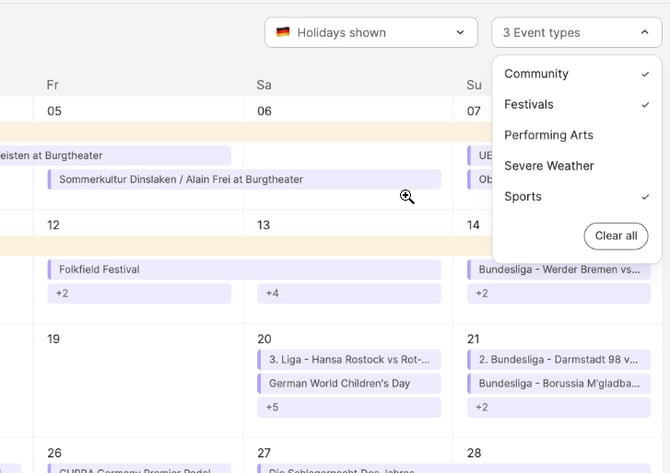Click the German flag icon
This screenshot has width=670, height=473.
click(283, 33)
